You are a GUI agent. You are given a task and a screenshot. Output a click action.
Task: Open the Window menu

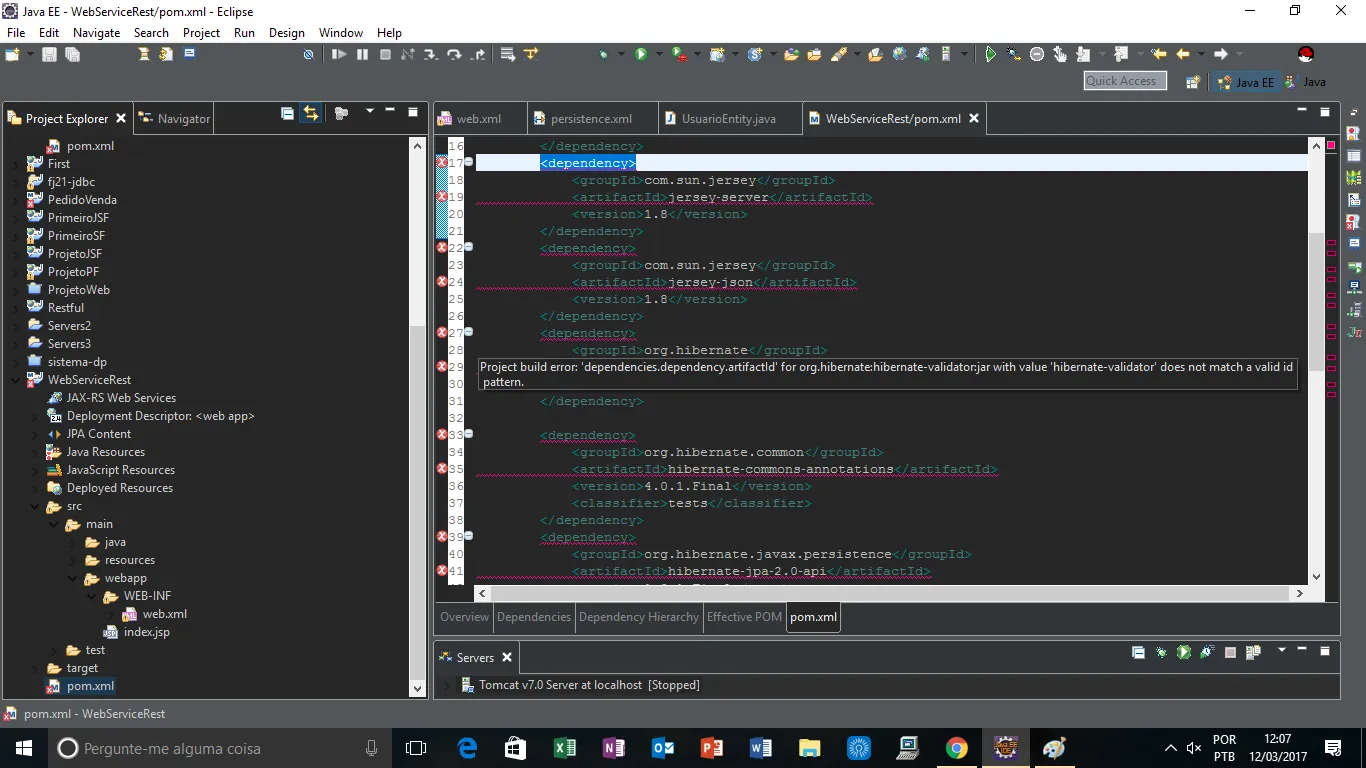point(340,32)
